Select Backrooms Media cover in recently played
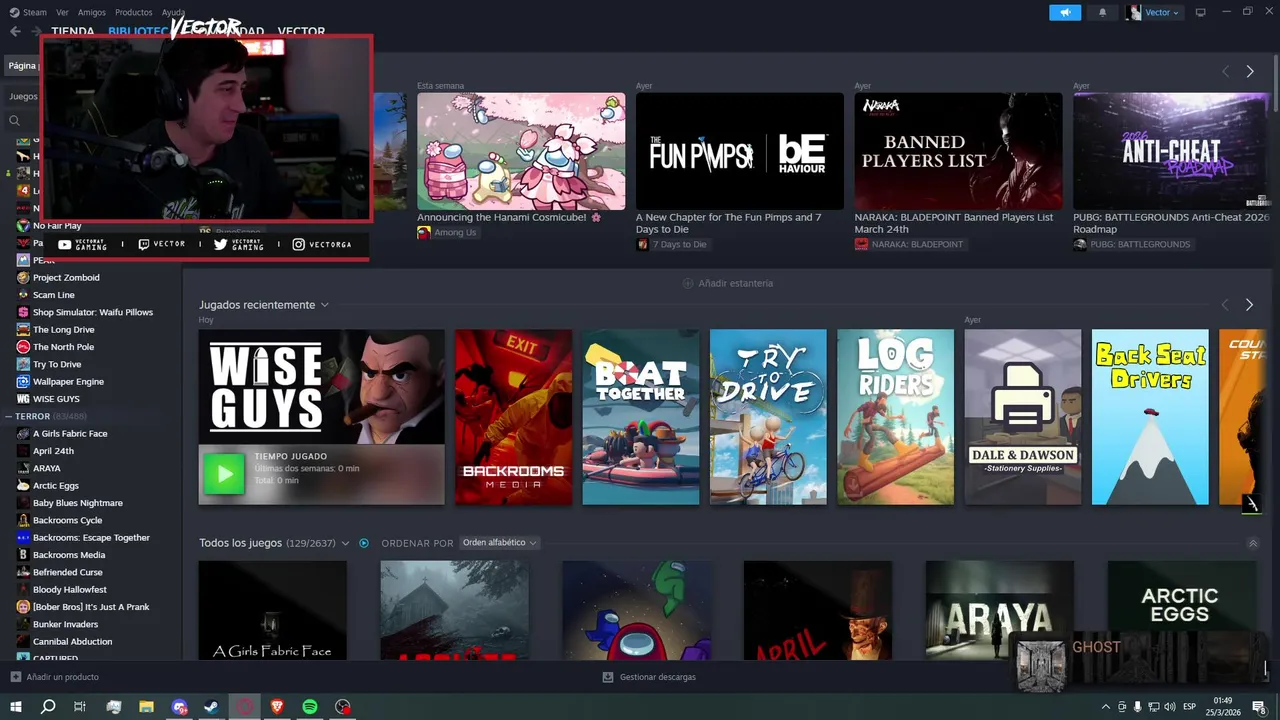The height and width of the screenshot is (720, 1280). (513, 417)
